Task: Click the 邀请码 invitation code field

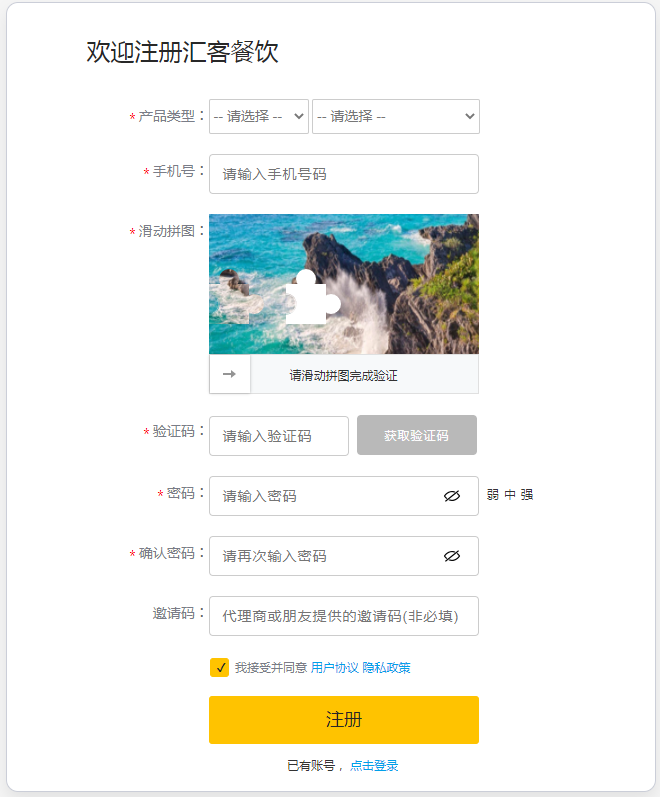Action: tap(344, 616)
